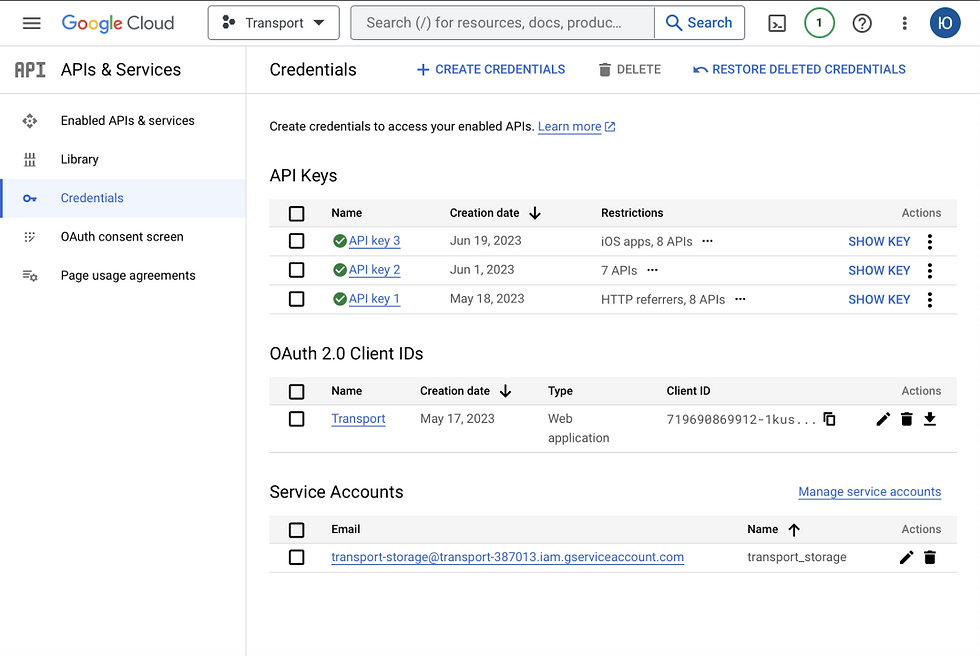Screen dimensions: 980x656
Task: Click the green check next to API key 3
Action: pyautogui.click(x=339, y=241)
